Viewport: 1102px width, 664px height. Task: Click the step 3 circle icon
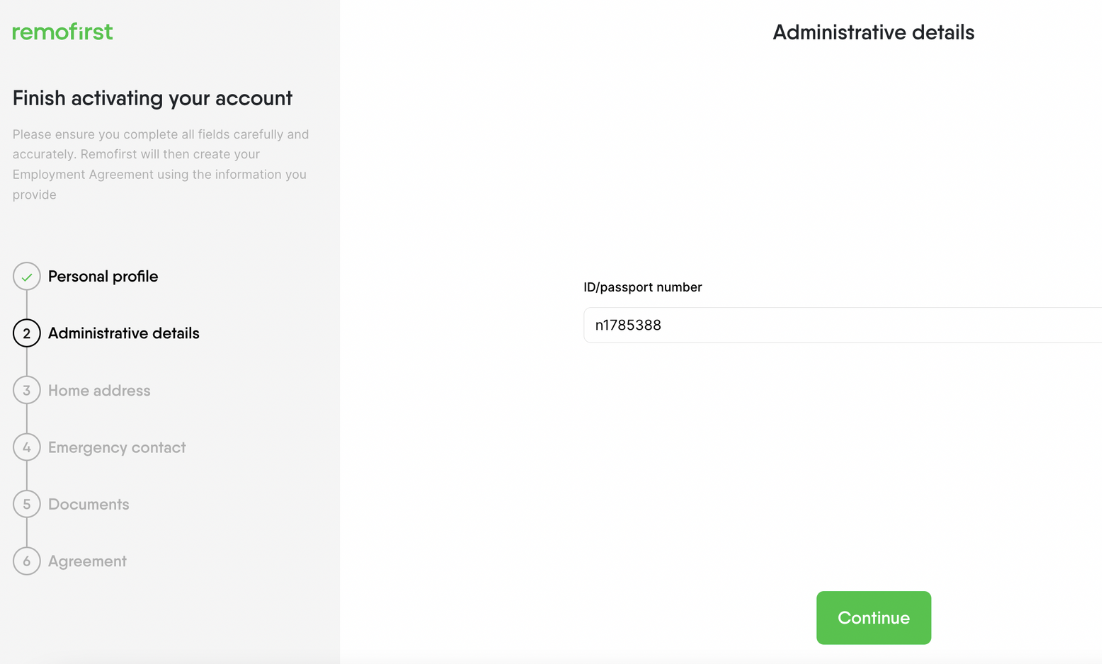[x=27, y=390]
